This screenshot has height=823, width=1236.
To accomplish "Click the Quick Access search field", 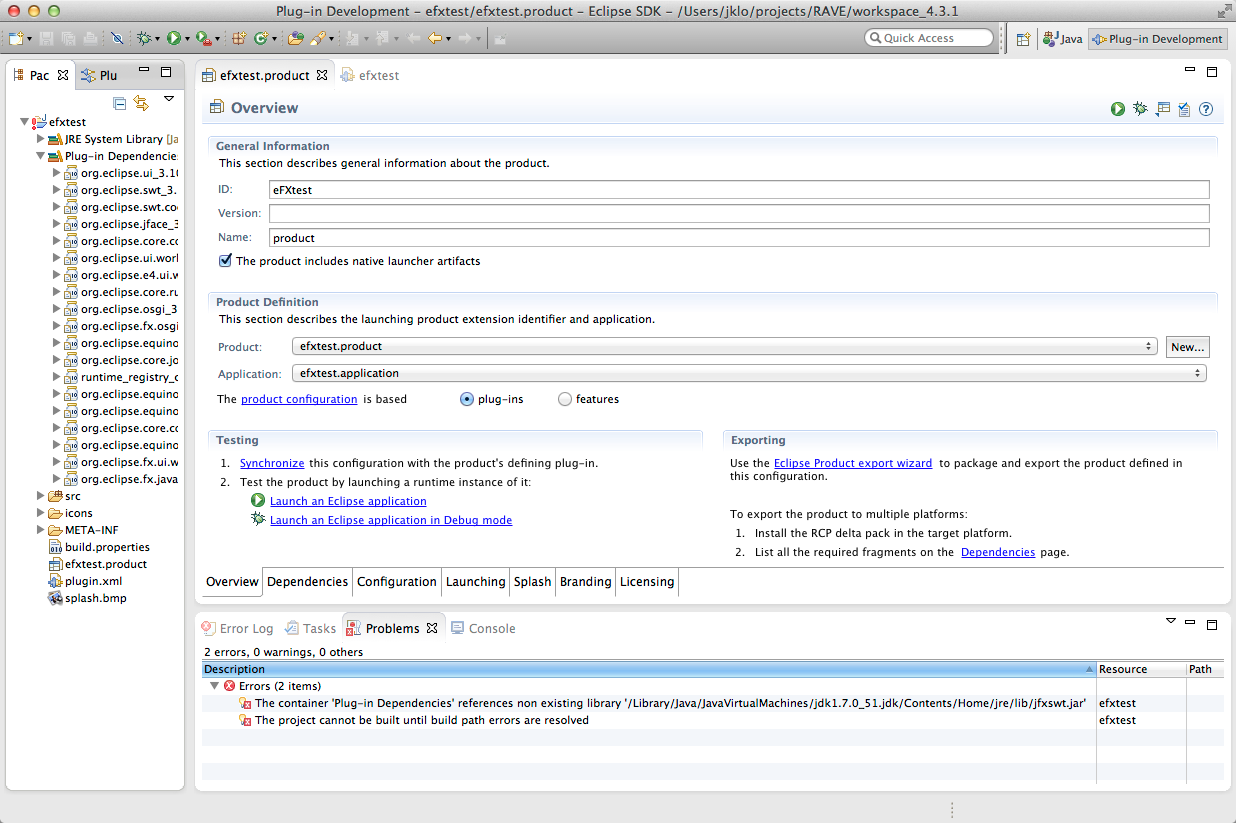I will (929, 38).
